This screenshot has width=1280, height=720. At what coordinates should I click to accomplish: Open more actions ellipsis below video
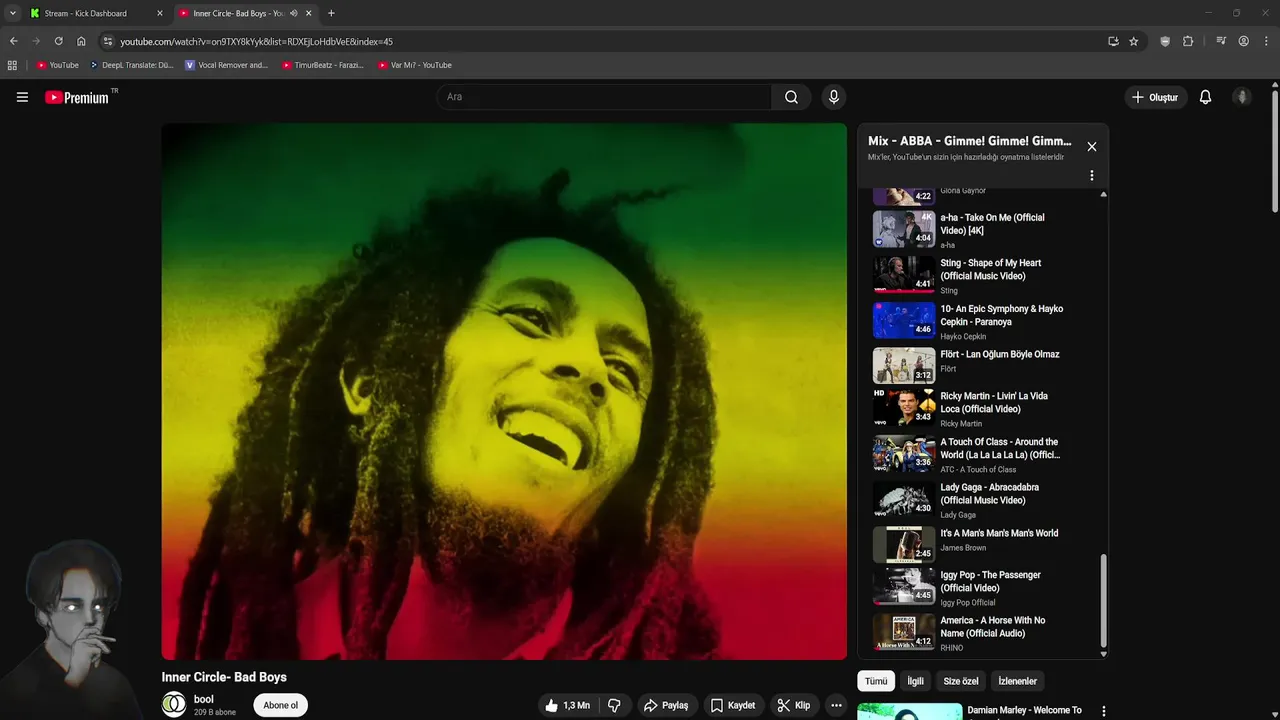pyautogui.click(x=836, y=705)
